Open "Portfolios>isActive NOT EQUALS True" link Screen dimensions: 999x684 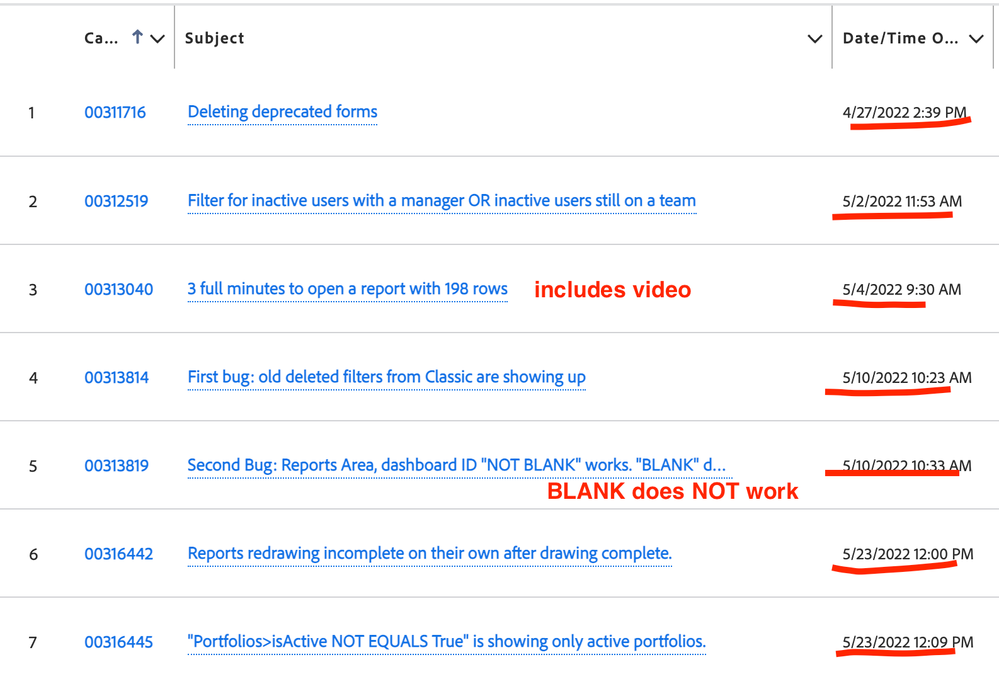pos(447,642)
